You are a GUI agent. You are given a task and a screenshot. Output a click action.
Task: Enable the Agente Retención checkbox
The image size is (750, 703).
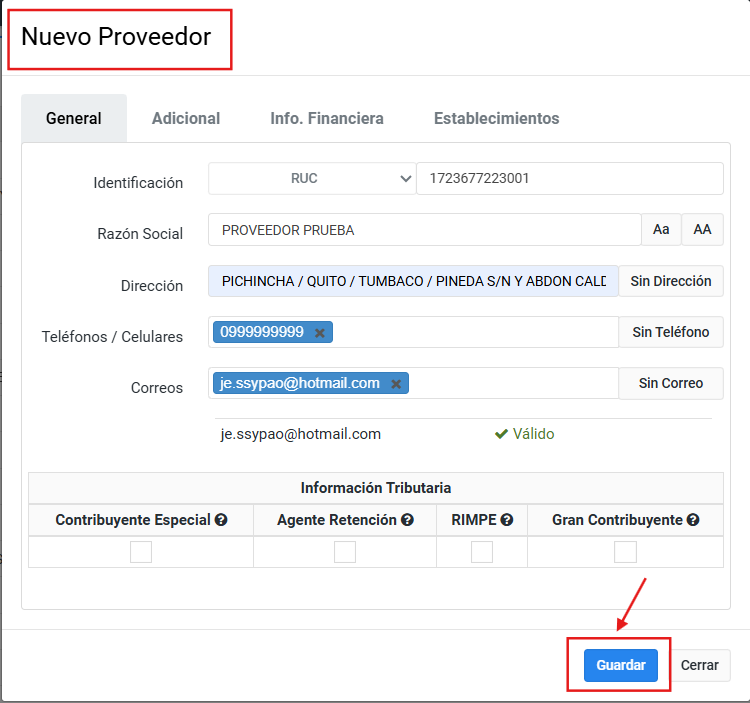pyautogui.click(x=345, y=552)
